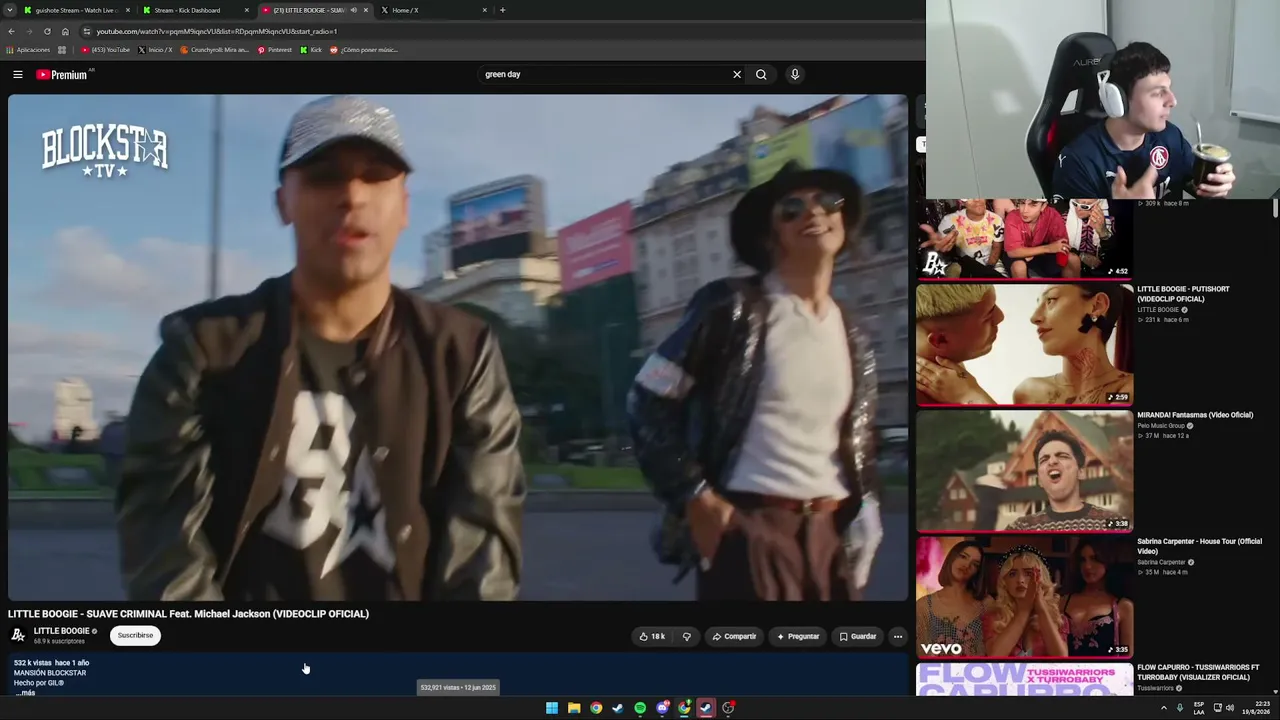Open the Compartir share dialog
Screen dimensions: 1280x720
(734, 636)
